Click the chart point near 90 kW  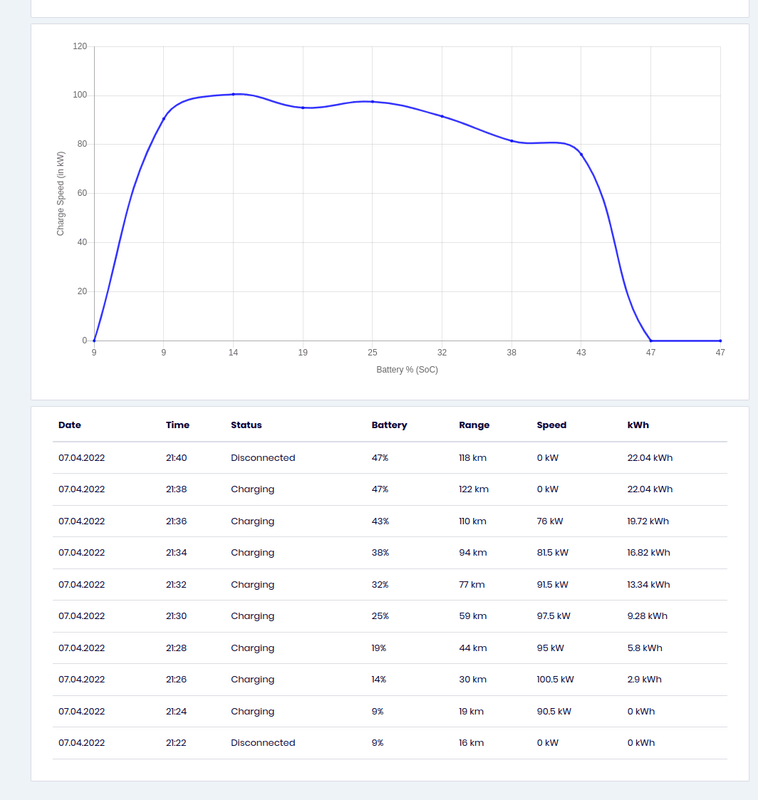(x=164, y=119)
